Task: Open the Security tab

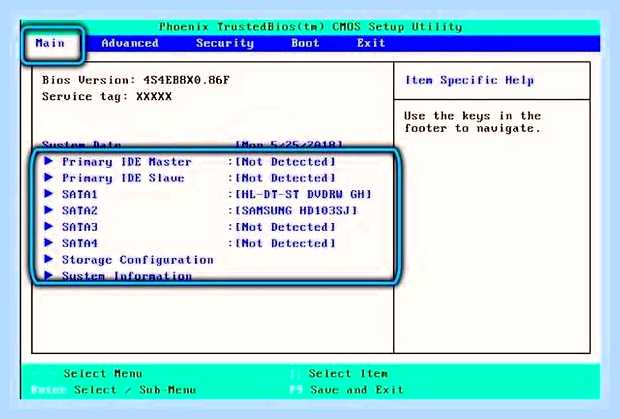Action: [225, 43]
